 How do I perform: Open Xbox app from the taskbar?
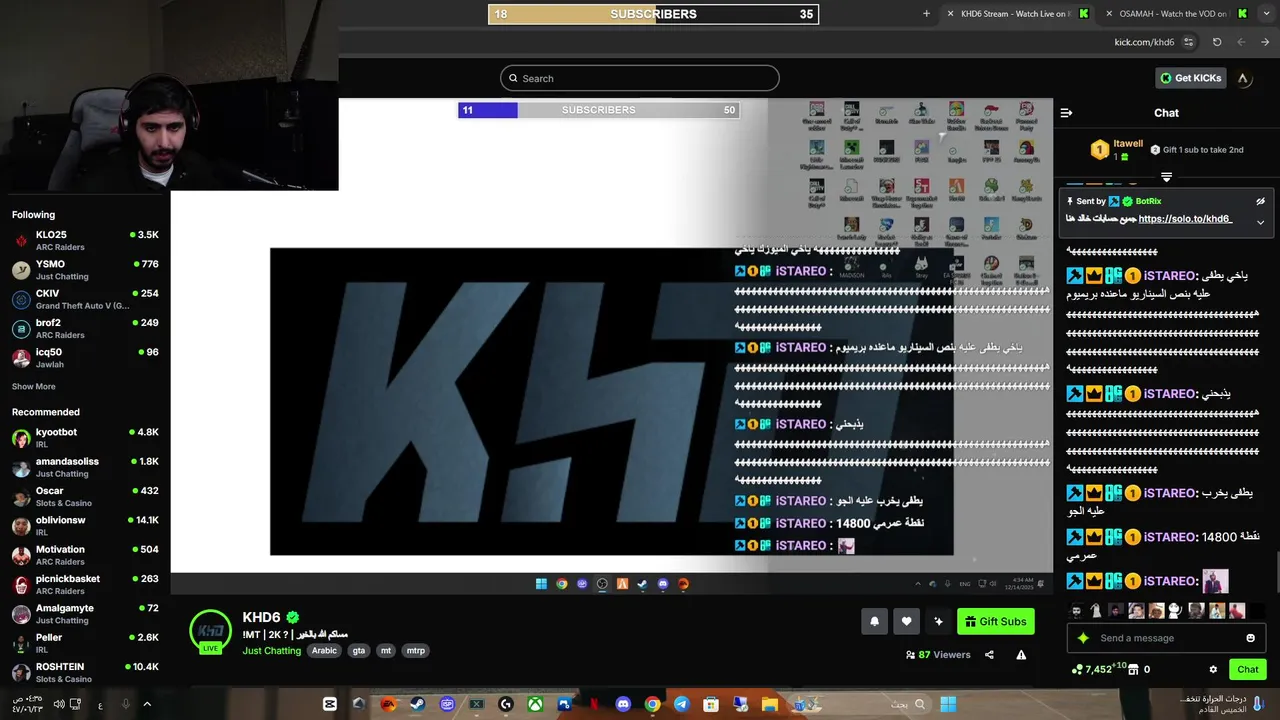pyautogui.click(x=535, y=704)
